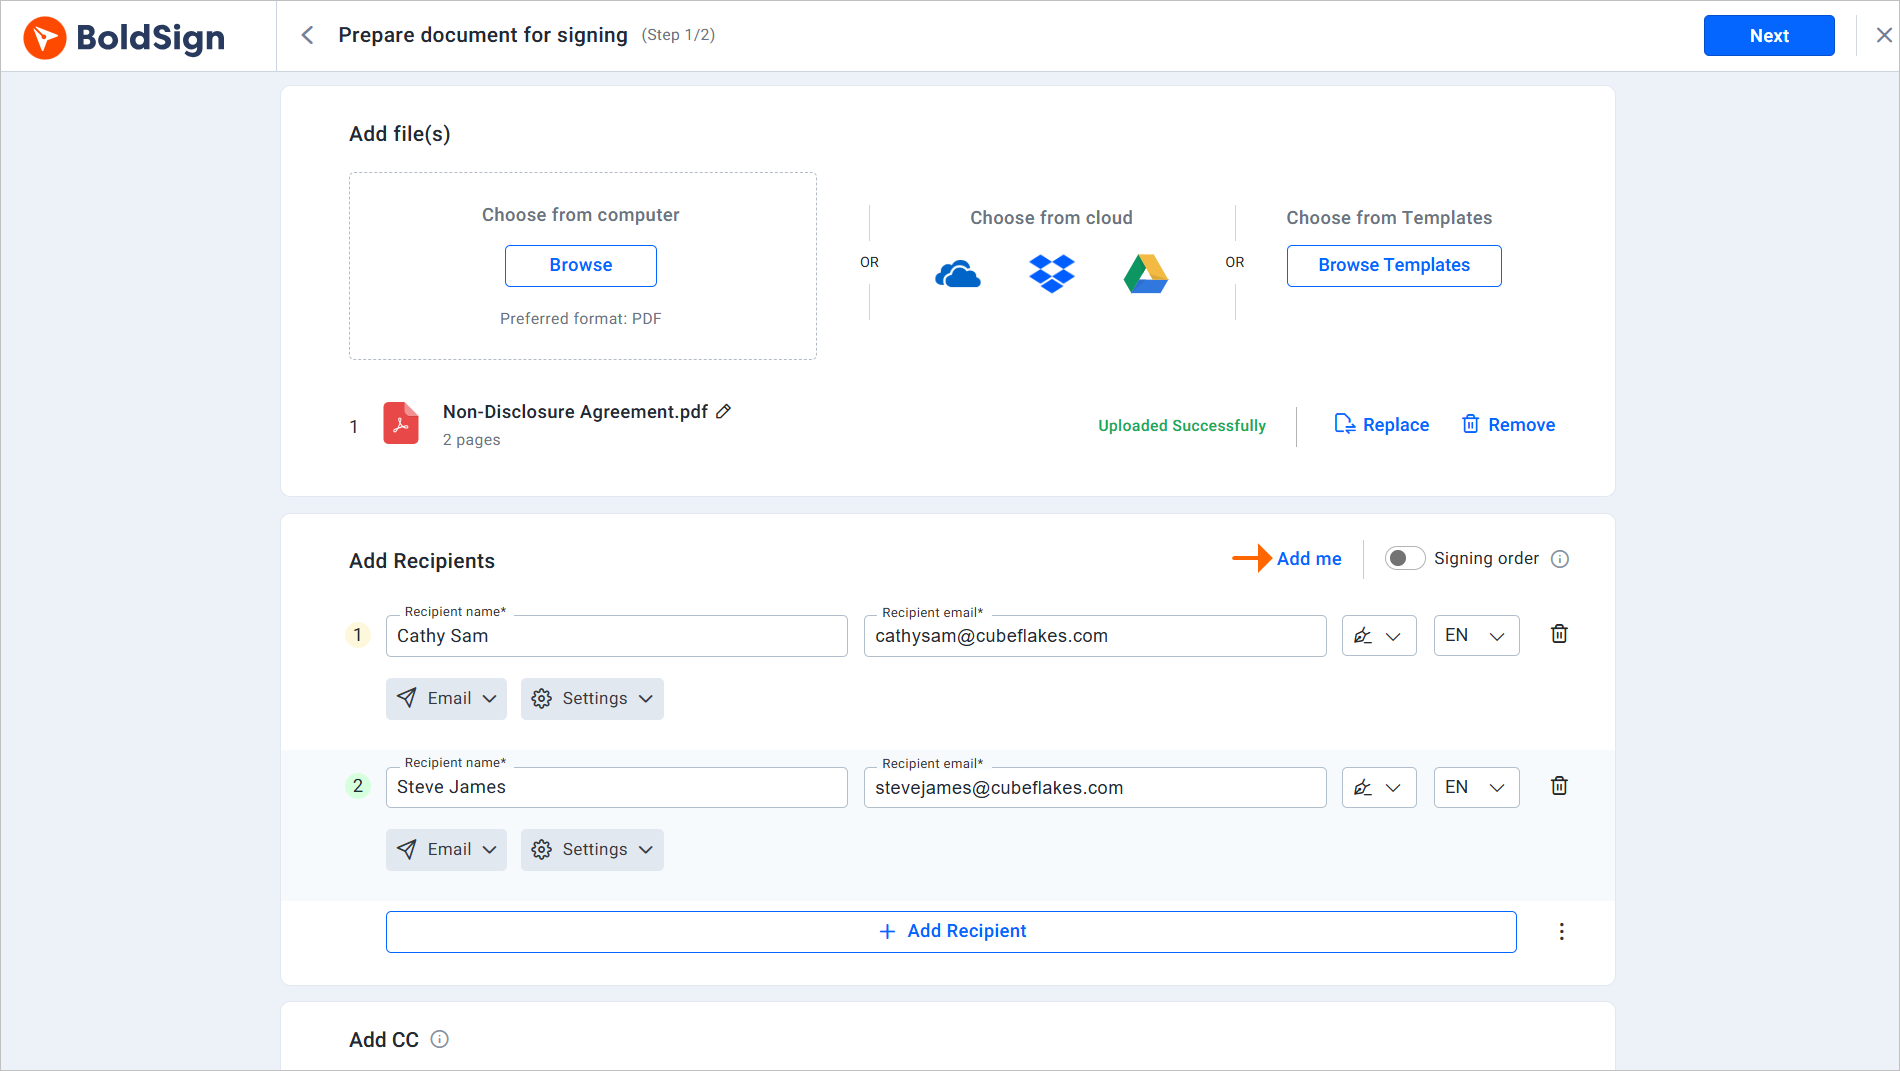
Task: Open EN language dropdown for Cathy Sam
Action: [1476, 636]
